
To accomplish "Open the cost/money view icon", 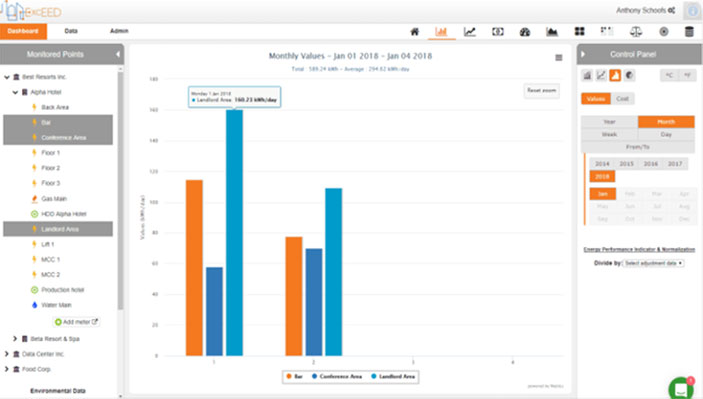I will click(x=498, y=31).
